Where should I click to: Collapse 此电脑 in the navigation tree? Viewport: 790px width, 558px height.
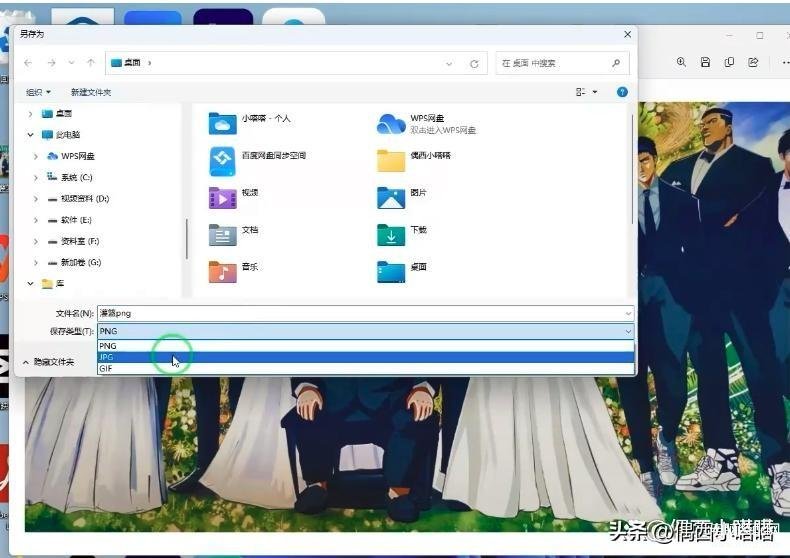click(x=30, y=135)
